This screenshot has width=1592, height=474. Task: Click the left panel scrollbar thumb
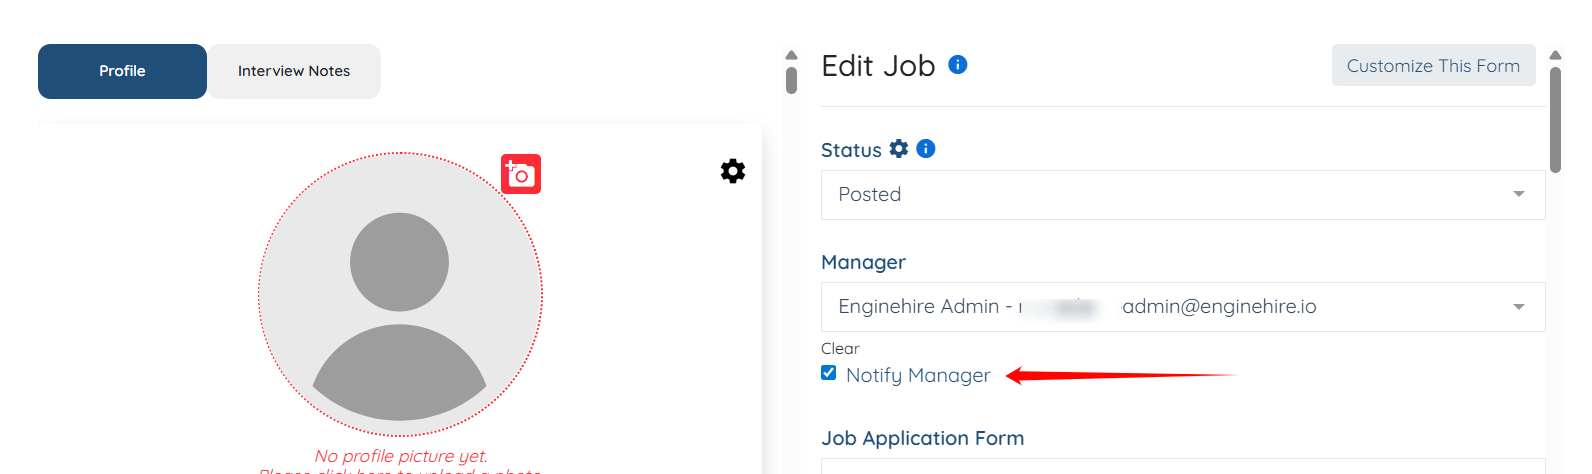[x=791, y=80]
